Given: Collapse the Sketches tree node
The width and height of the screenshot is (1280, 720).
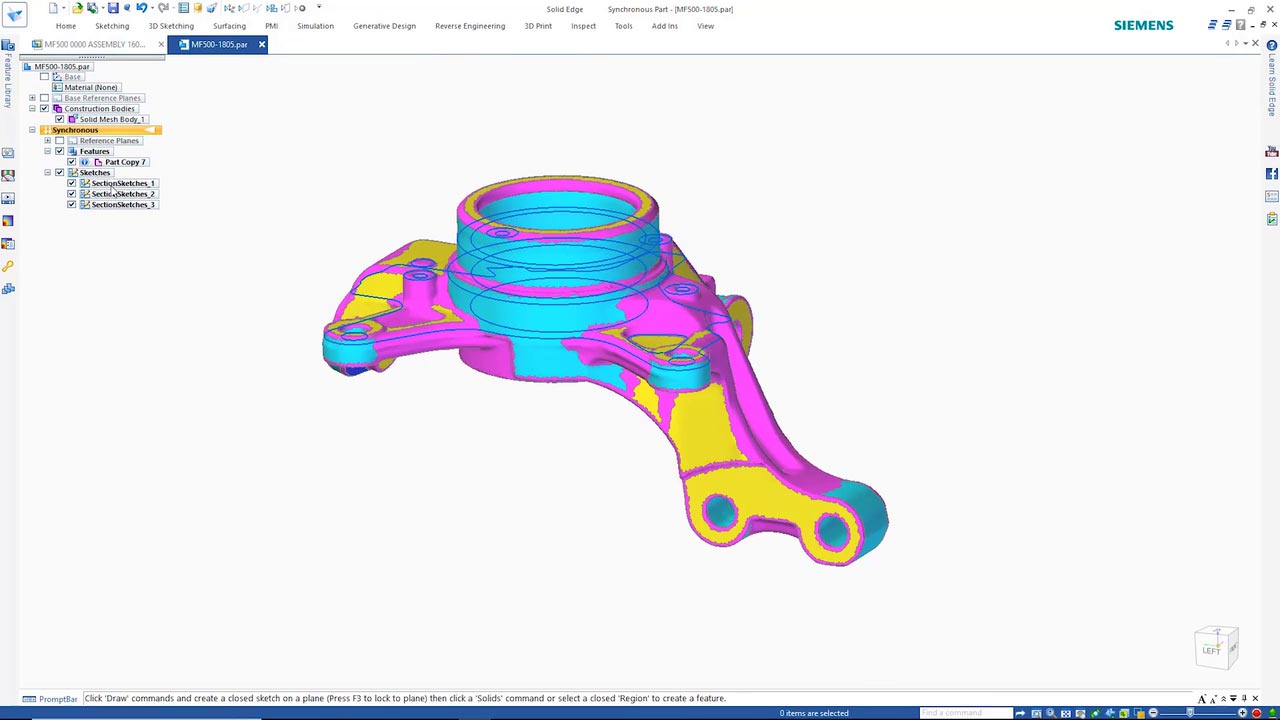Looking at the screenshot, I should tap(47, 172).
